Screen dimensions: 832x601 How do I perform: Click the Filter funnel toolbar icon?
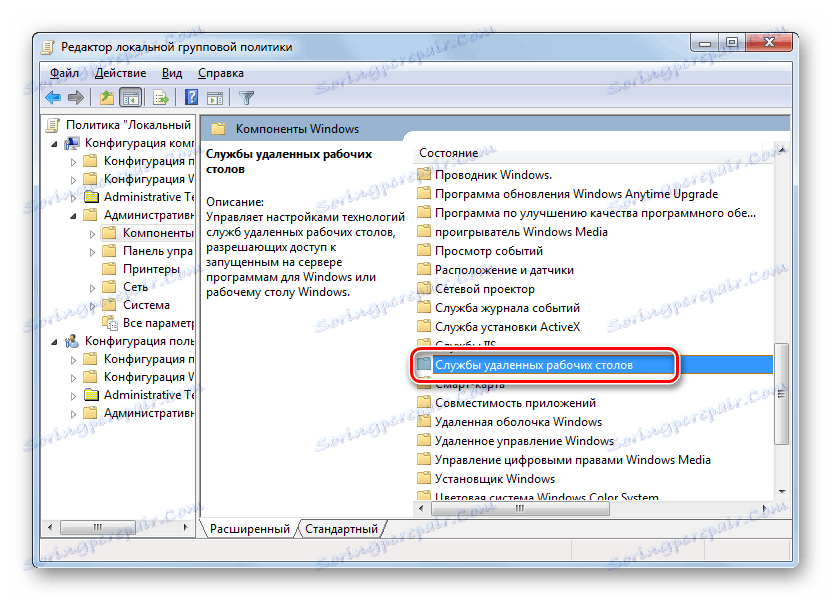point(247,98)
